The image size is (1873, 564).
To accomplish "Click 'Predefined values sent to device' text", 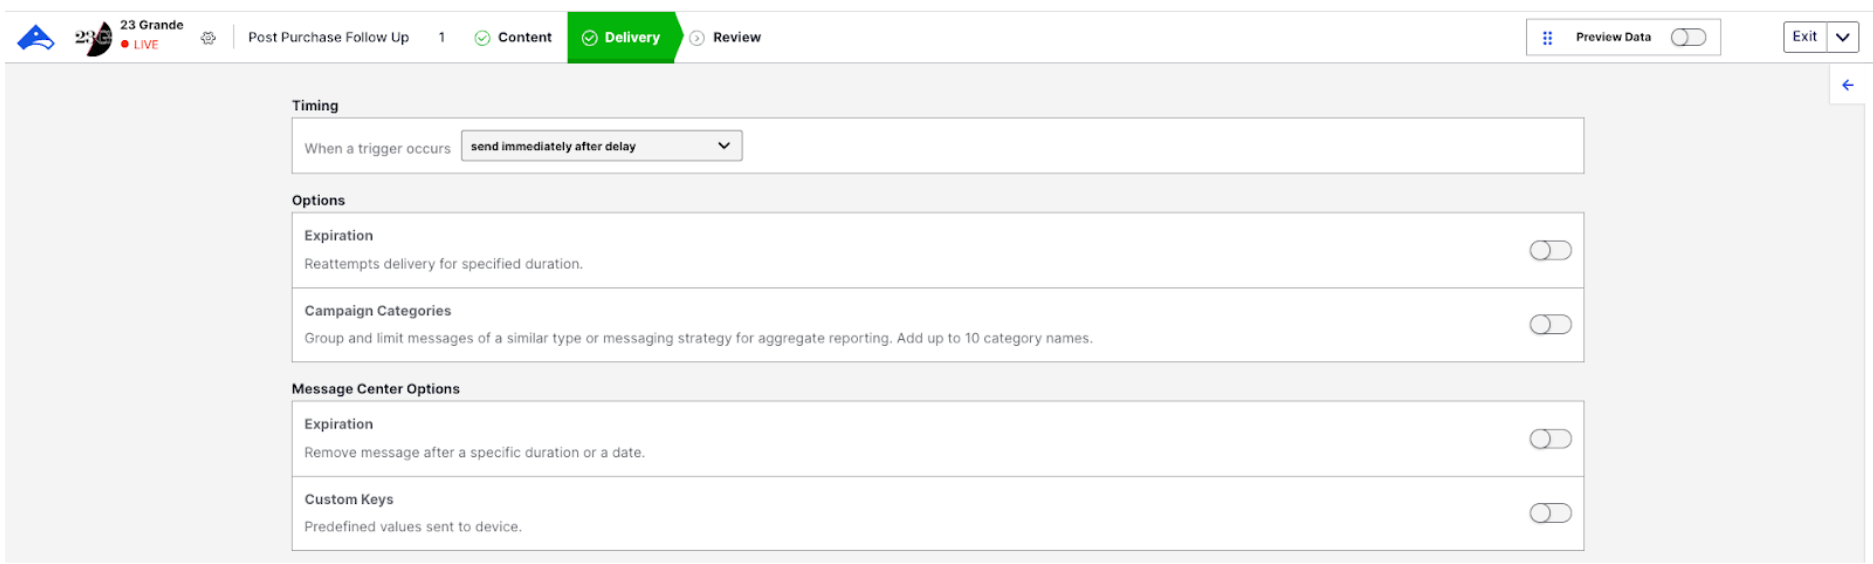I will (x=413, y=527).
